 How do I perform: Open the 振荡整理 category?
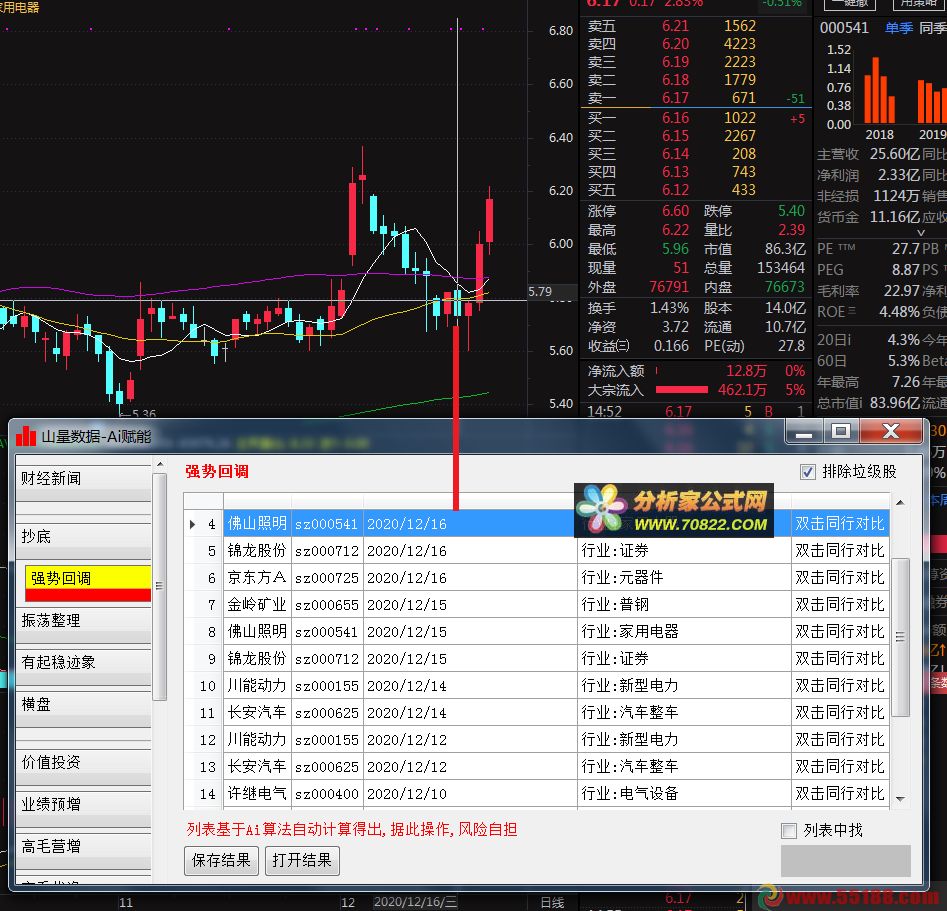pos(83,625)
